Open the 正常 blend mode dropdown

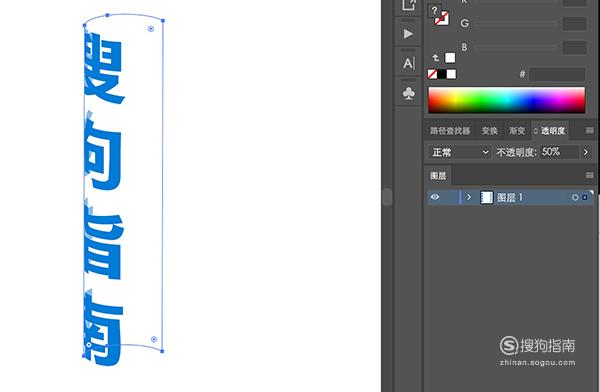(459, 152)
